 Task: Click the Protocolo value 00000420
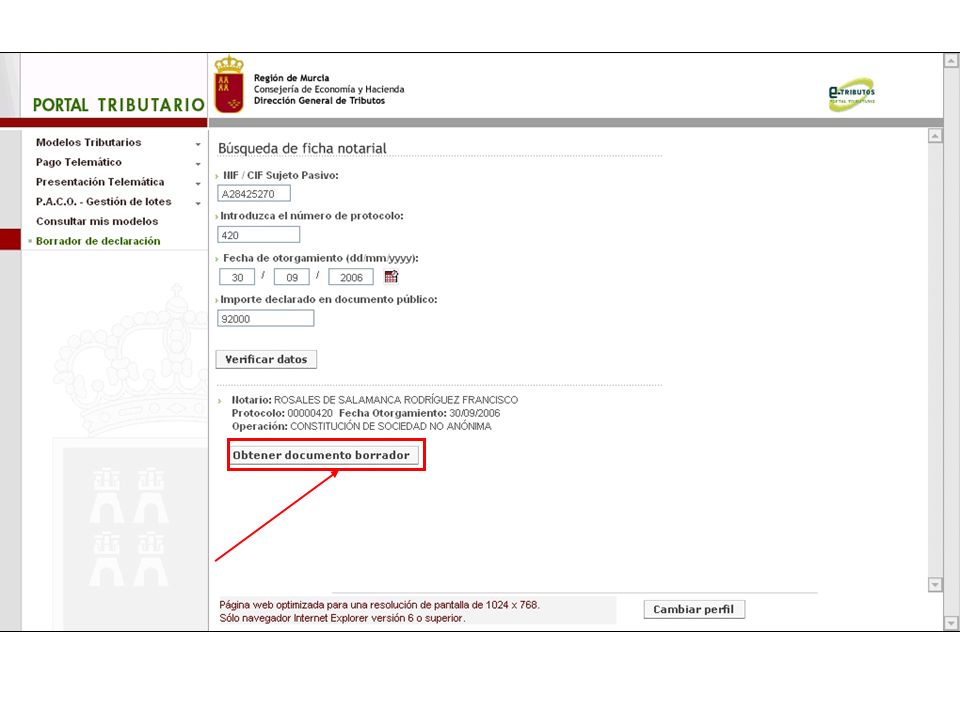[x=310, y=413]
